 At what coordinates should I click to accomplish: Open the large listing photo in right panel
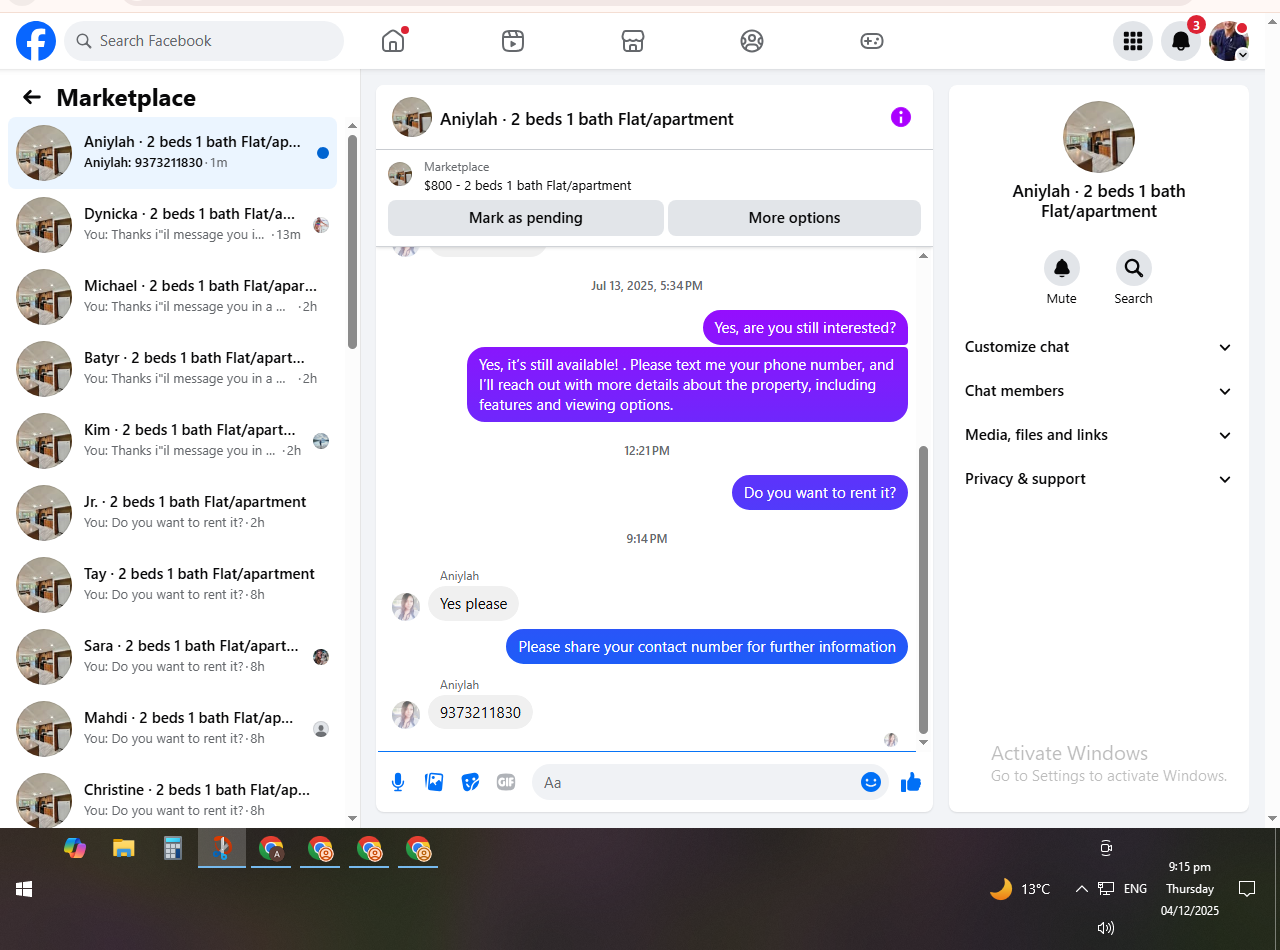1099,137
